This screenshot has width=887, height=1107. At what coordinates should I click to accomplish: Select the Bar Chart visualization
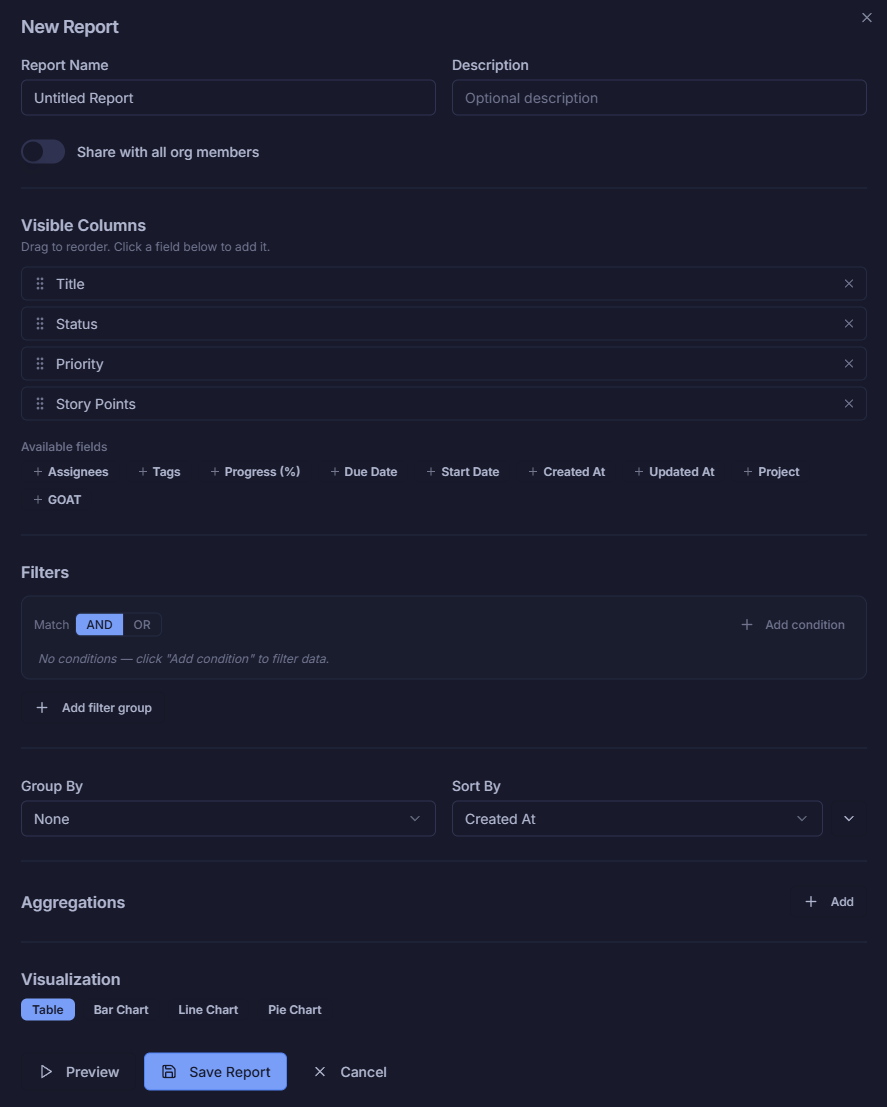coord(121,1010)
